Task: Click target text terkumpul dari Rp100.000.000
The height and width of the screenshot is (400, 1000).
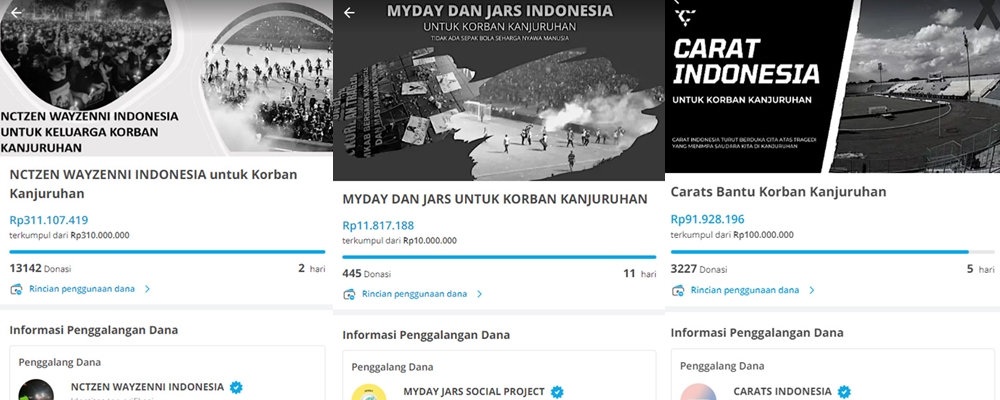Action: tap(732, 235)
